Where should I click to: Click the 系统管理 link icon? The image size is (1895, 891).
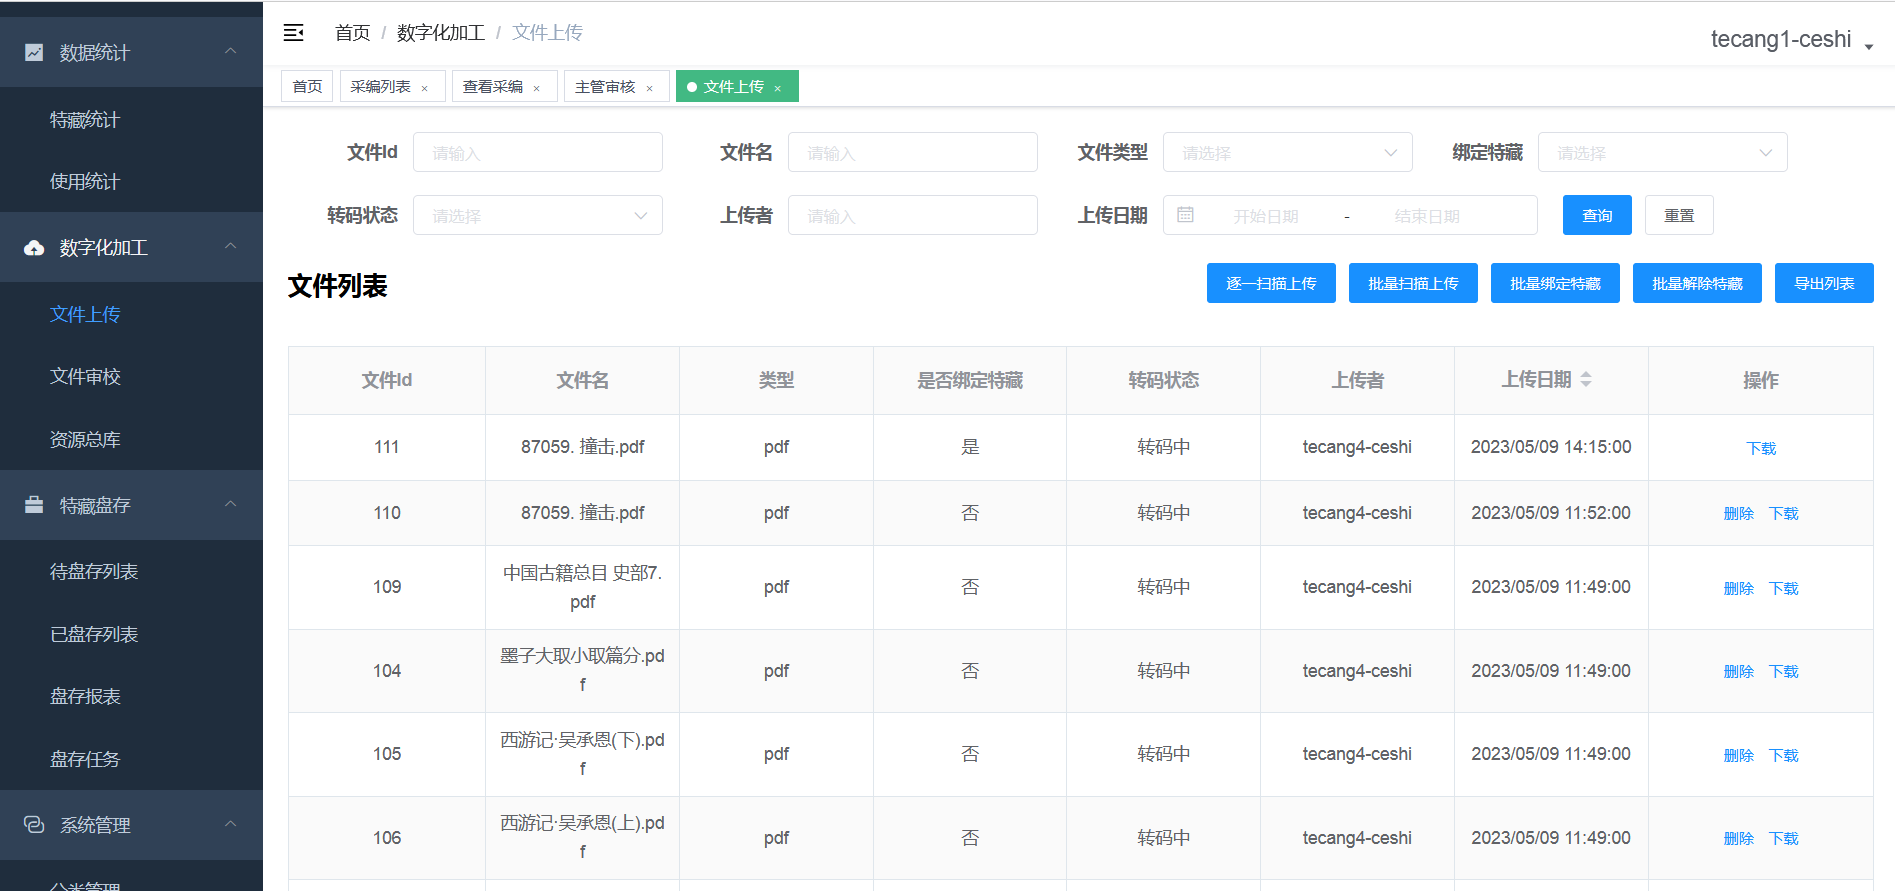point(34,825)
